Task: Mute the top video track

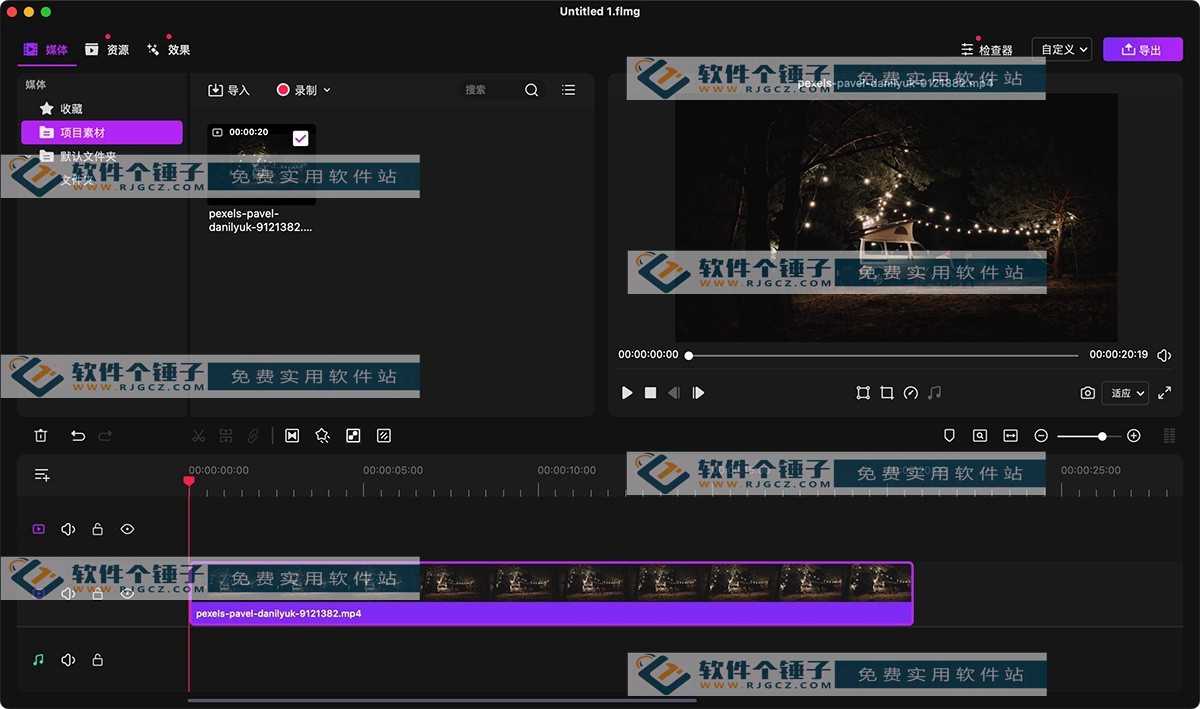Action: pos(68,529)
